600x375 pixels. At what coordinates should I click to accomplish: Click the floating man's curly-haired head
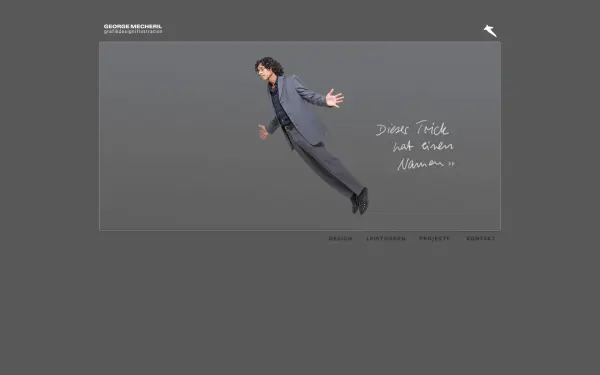pyautogui.click(x=268, y=68)
